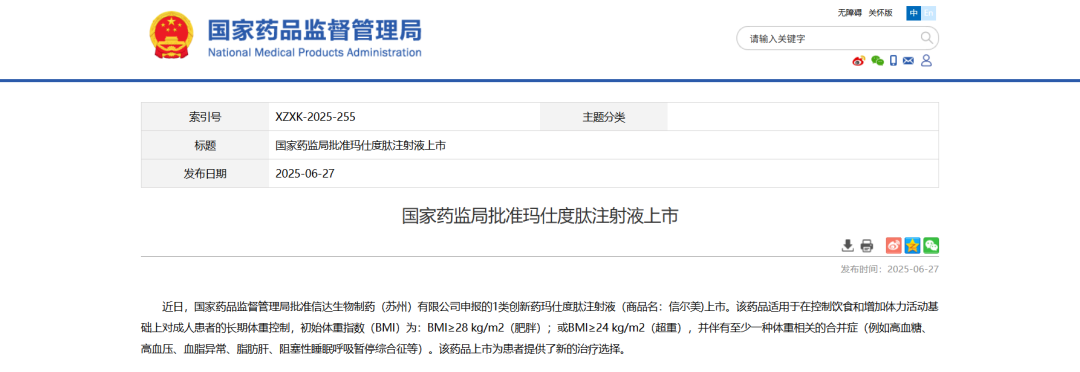Open 国家药品监督管理局 site title

(315, 30)
